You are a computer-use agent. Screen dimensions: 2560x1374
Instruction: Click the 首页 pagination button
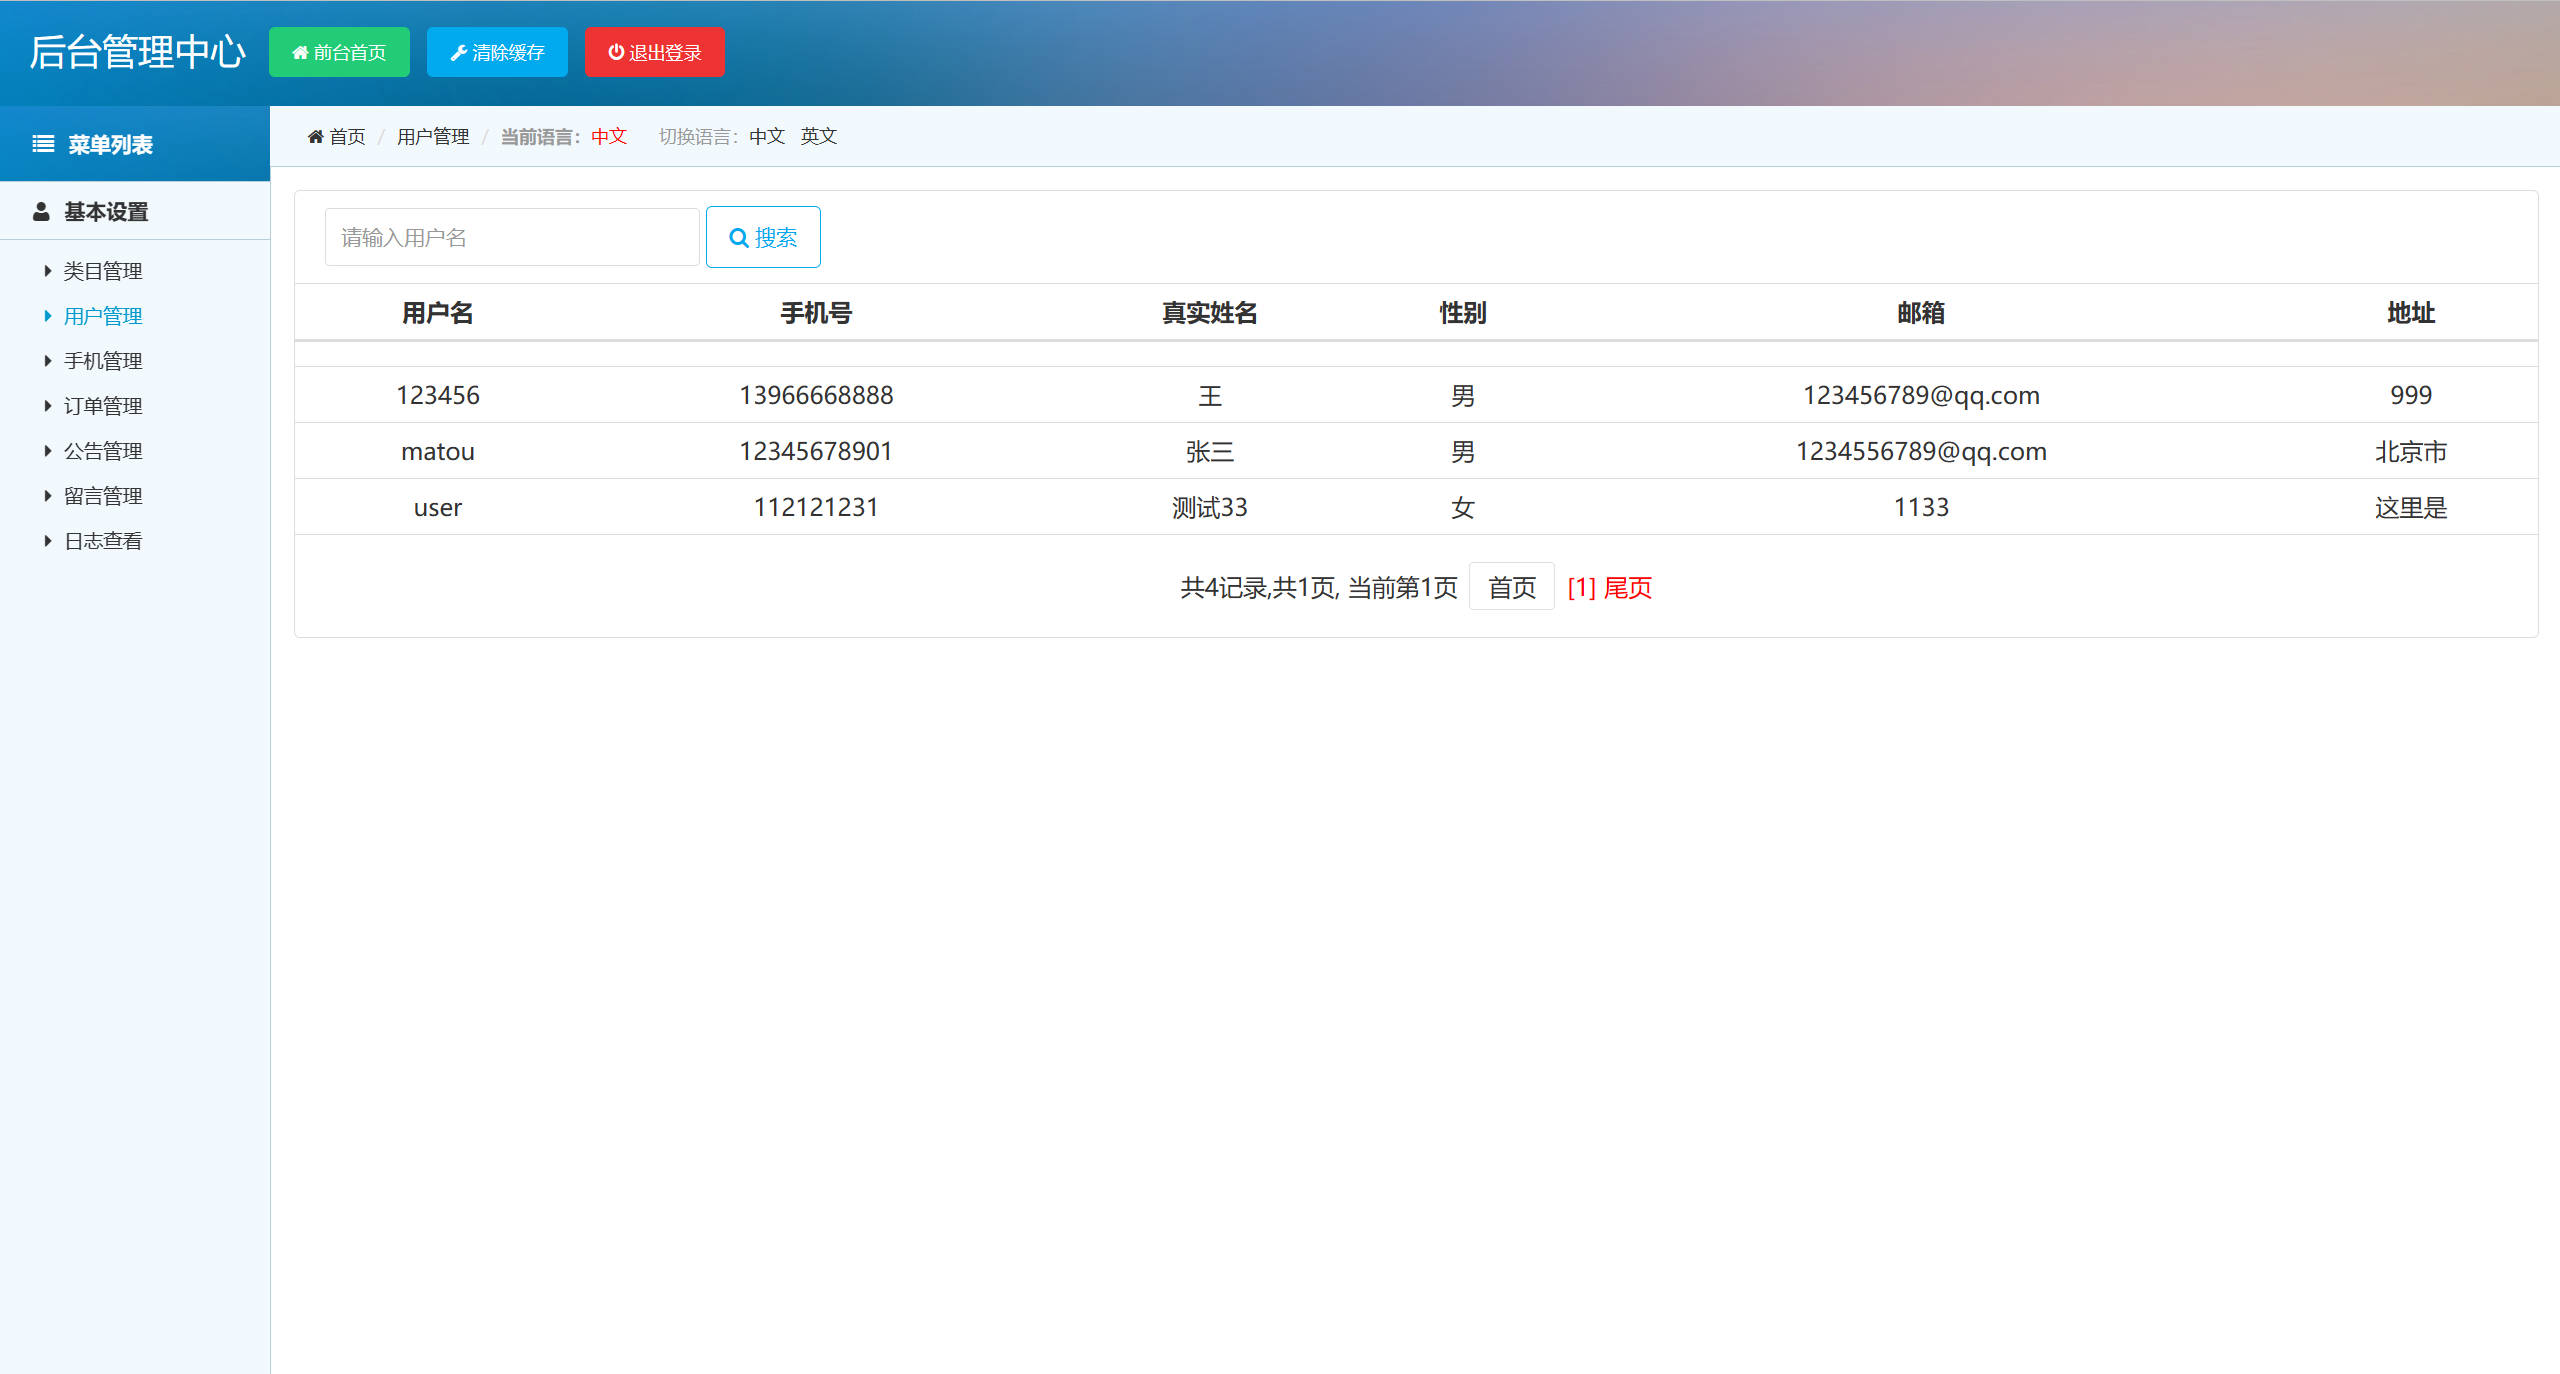[x=1510, y=587]
